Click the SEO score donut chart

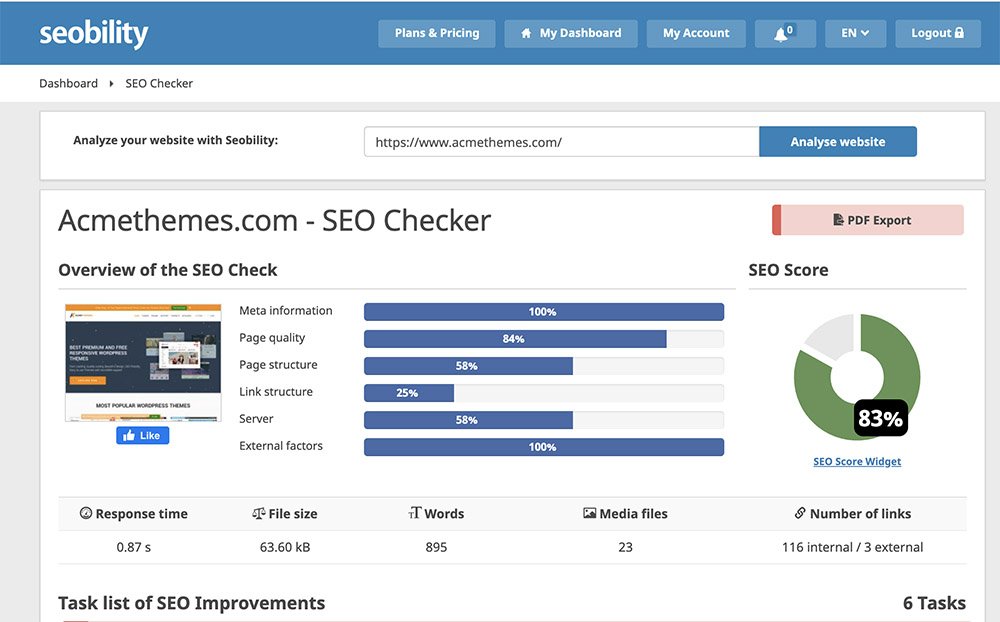(857, 376)
